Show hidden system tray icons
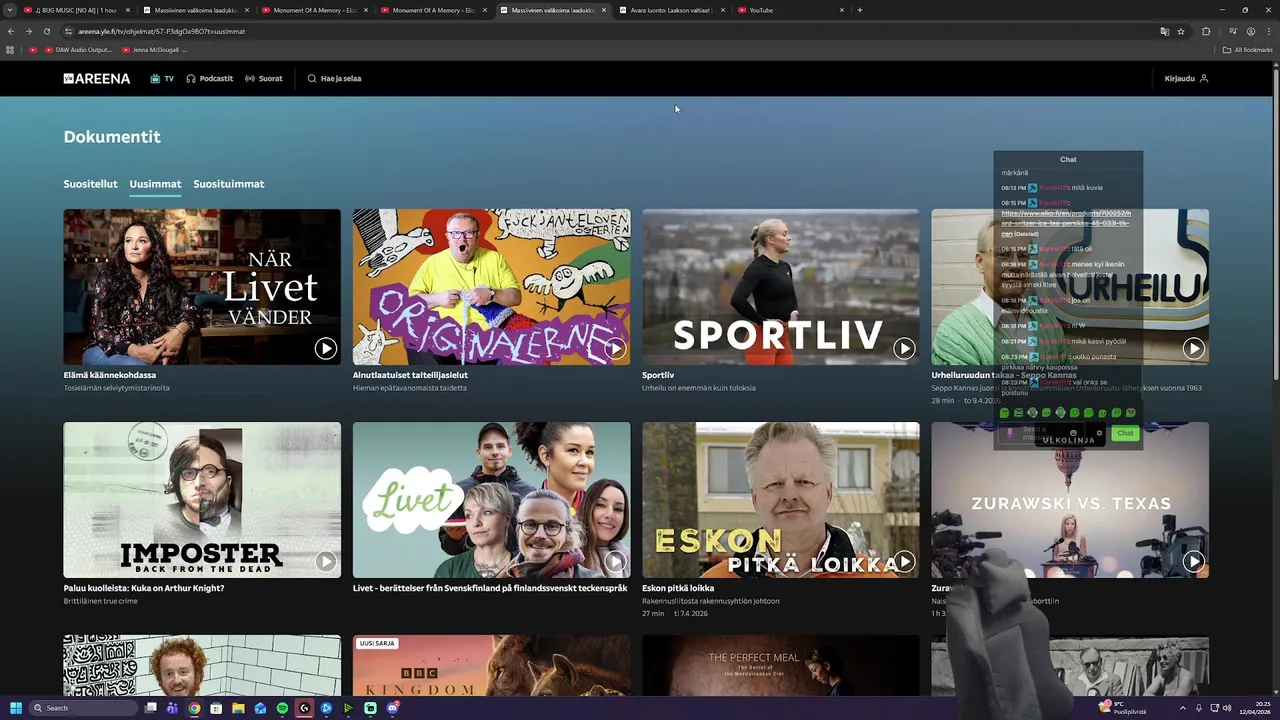 click(x=1183, y=708)
